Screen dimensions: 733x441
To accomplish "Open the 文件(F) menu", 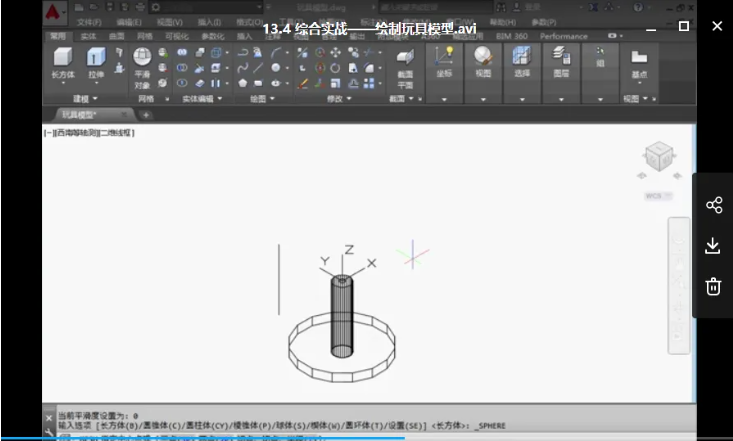I will (x=89, y=22).
